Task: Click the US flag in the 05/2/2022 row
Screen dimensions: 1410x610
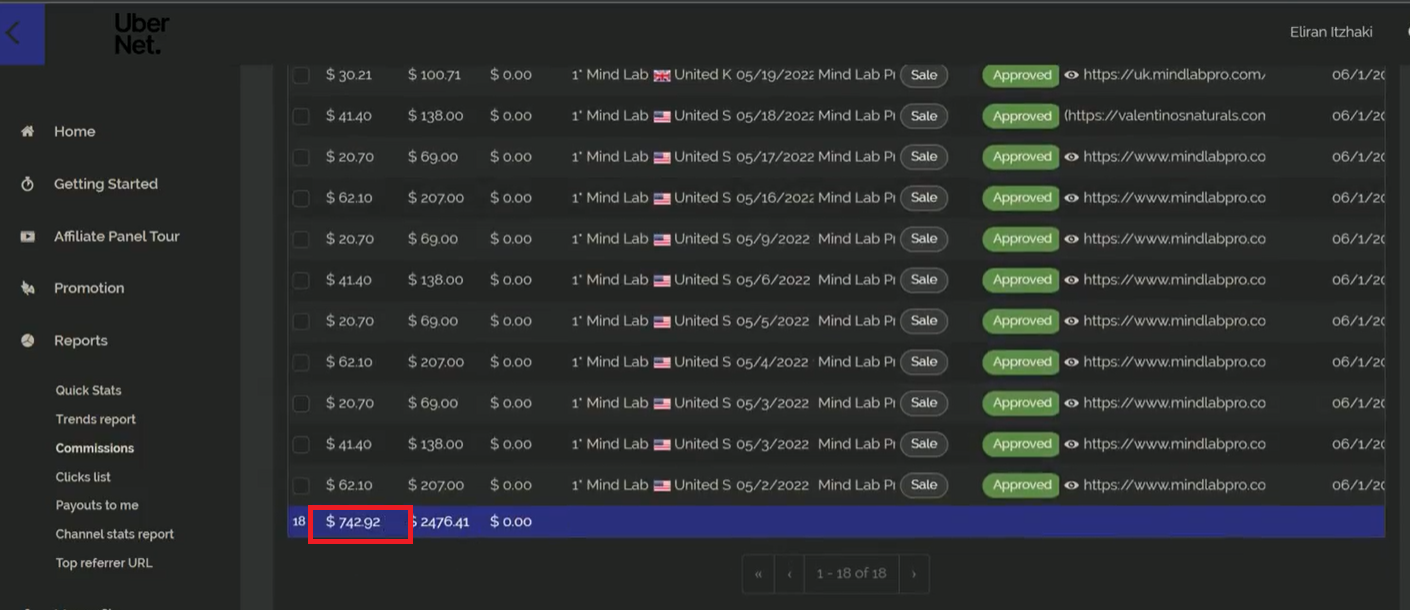Action: [x=662, y=485]
